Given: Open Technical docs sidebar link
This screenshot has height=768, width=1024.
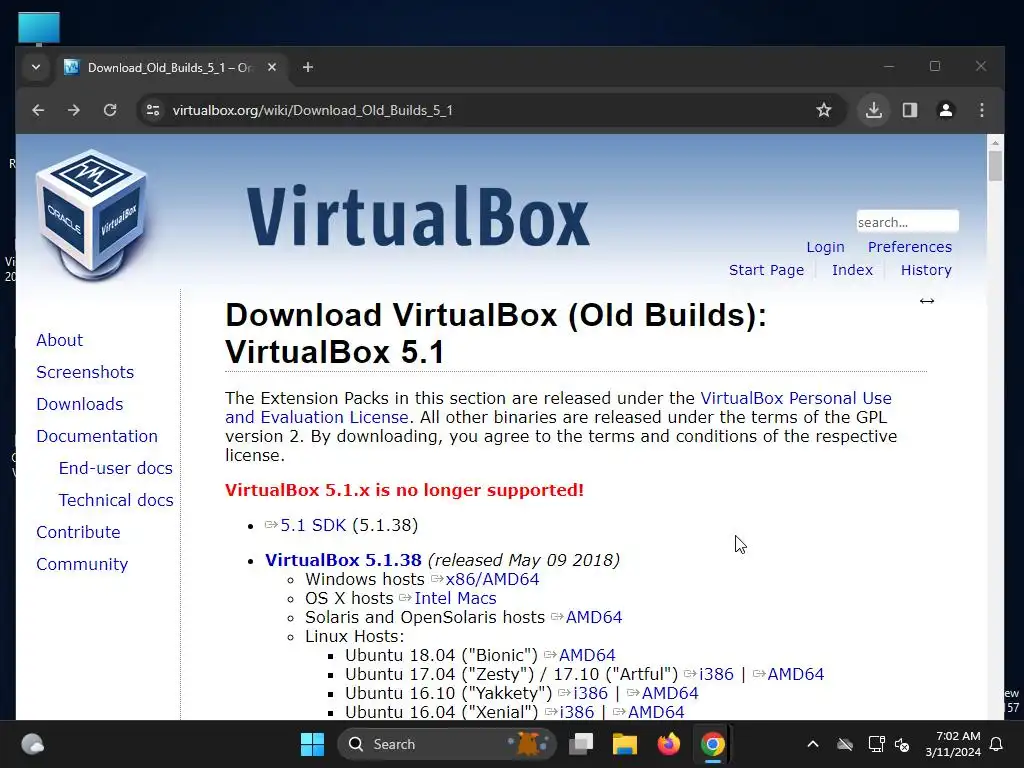Looking at the screenshot, I should coord(116,500).
